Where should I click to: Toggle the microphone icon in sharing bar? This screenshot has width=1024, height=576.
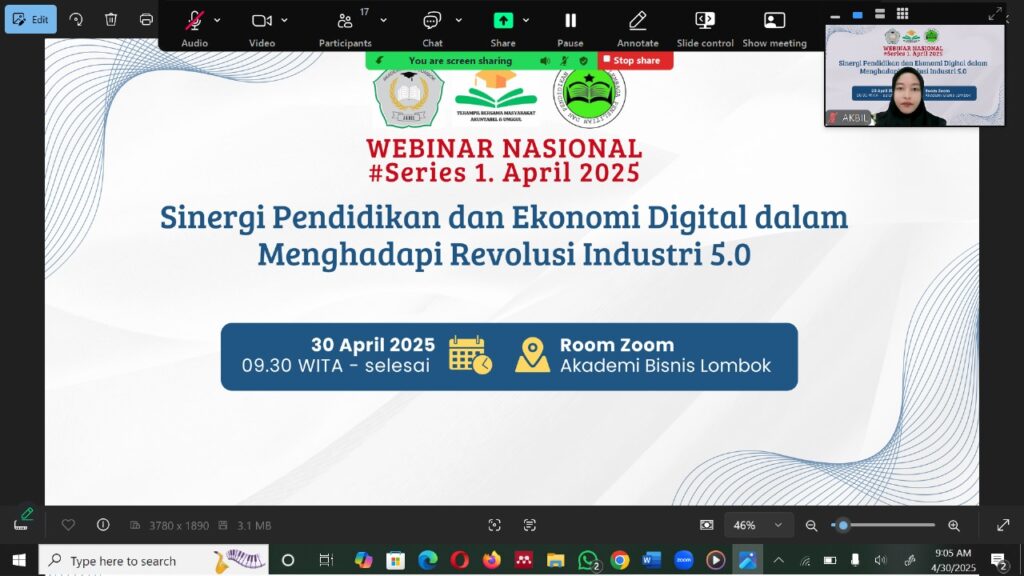[x=564, y=61]
